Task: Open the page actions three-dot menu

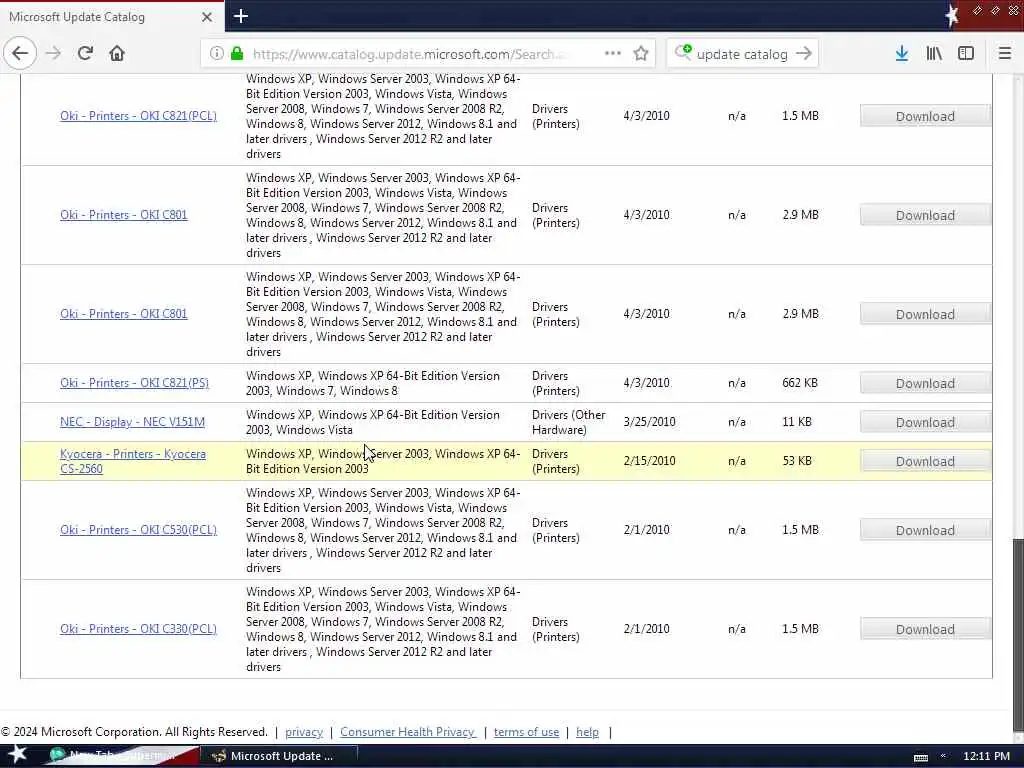Action: pyautogui.click(x=613, y=54)
